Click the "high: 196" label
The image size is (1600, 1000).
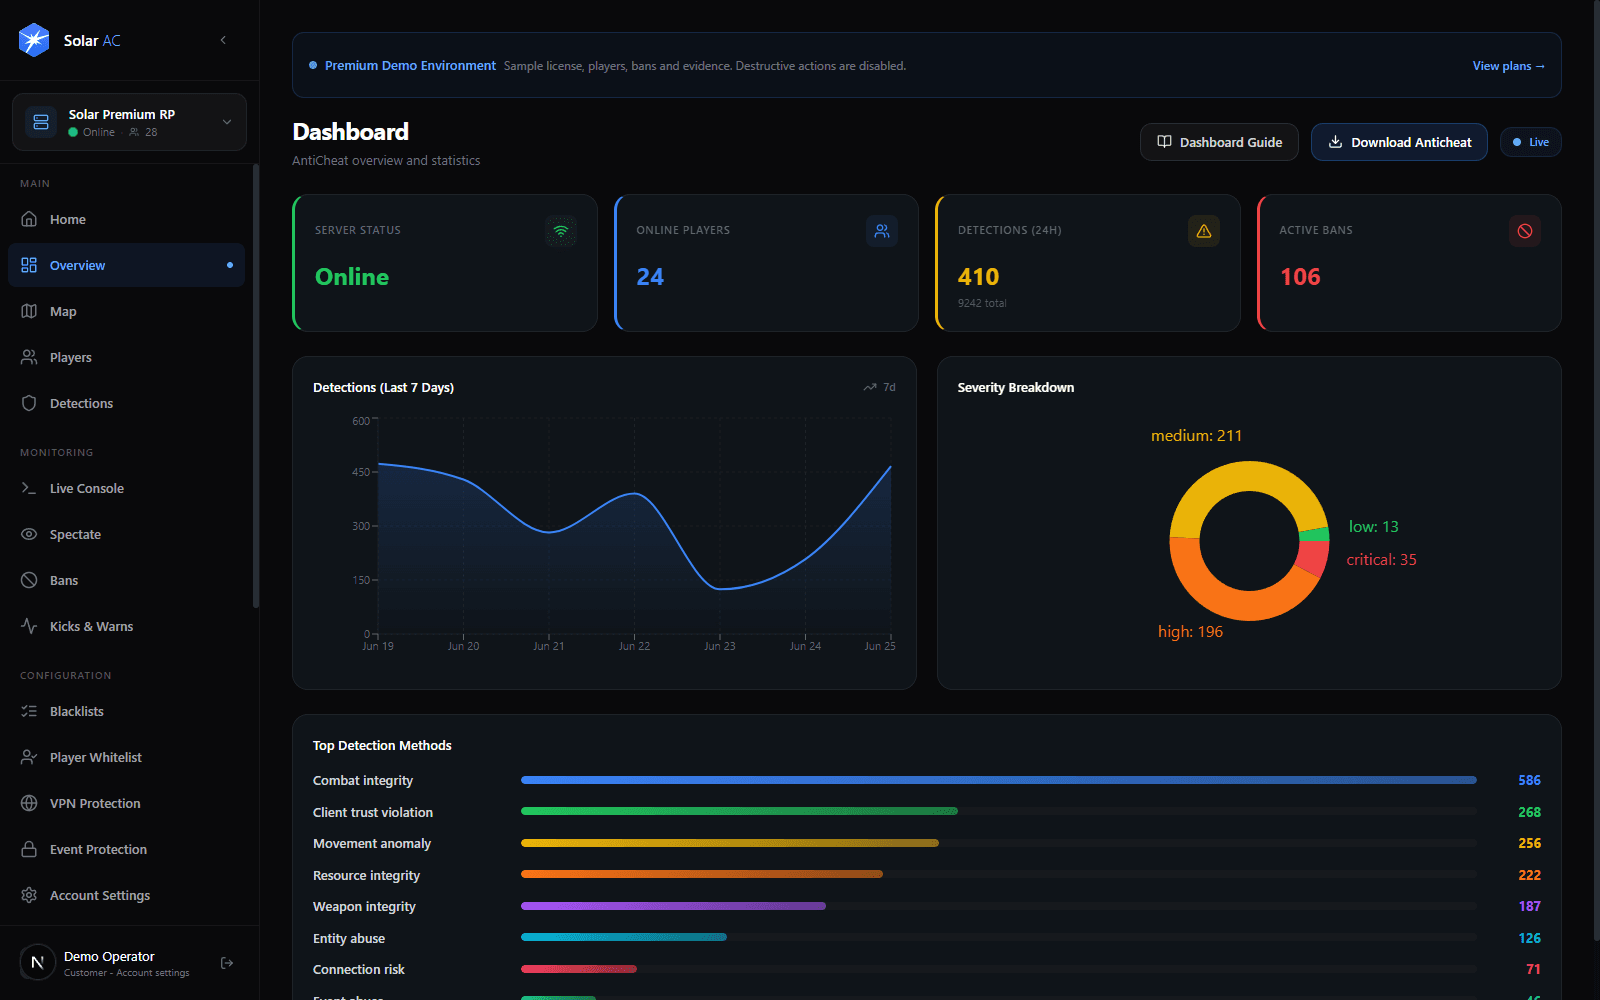(x=1190, y=632)
